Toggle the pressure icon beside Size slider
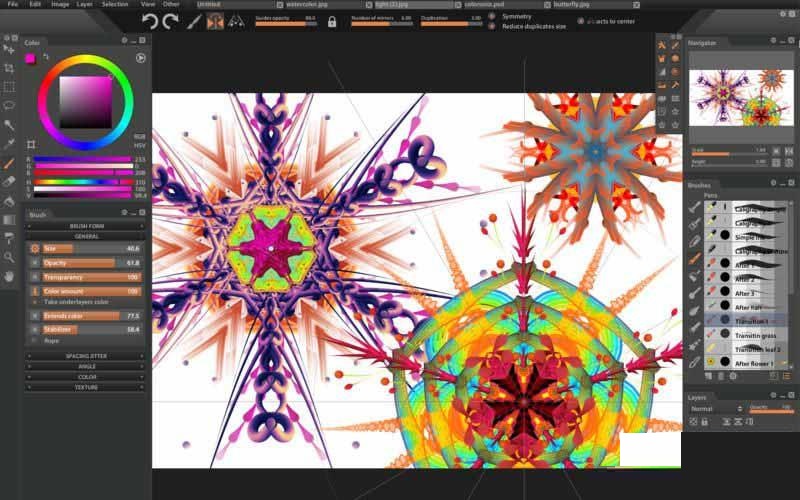Screen dimensions: 800x500 point(35,248)
